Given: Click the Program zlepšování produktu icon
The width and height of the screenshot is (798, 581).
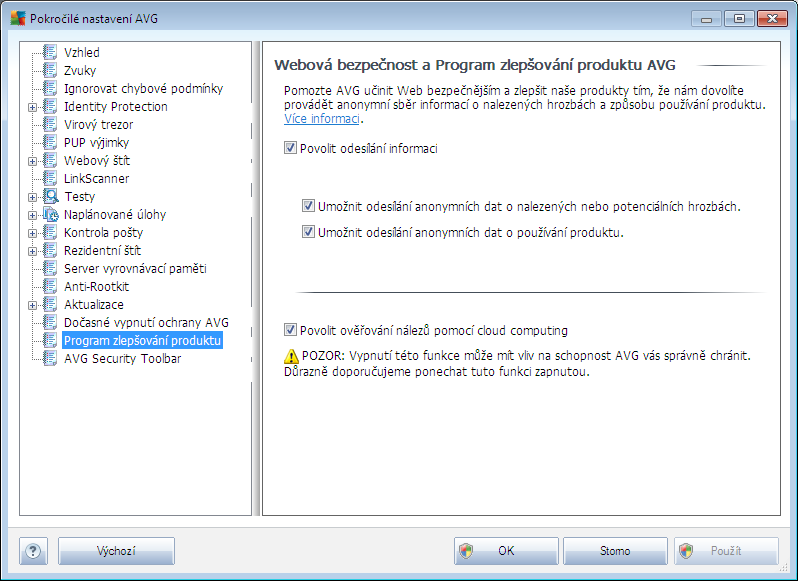Looking at the screenshot, I should pyautogui.click(x=50, y=341).
